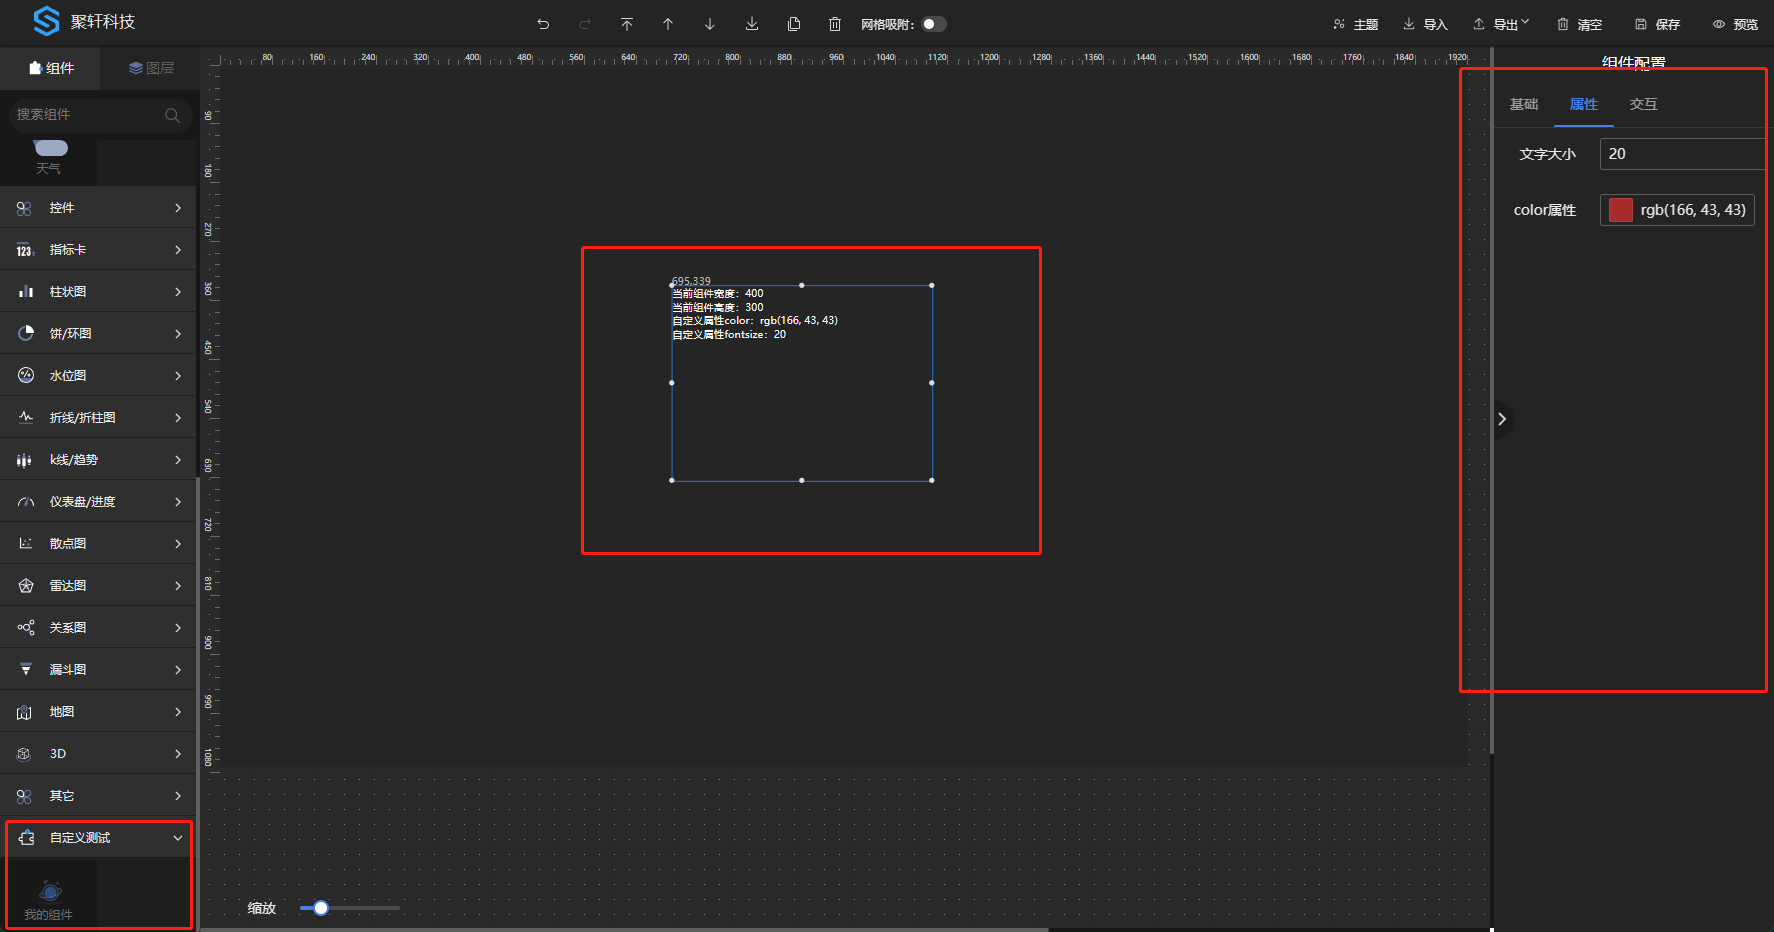Screen dimensions: 1774x932
Task: Click the redo arrow icon
Action: coord(585,24)
